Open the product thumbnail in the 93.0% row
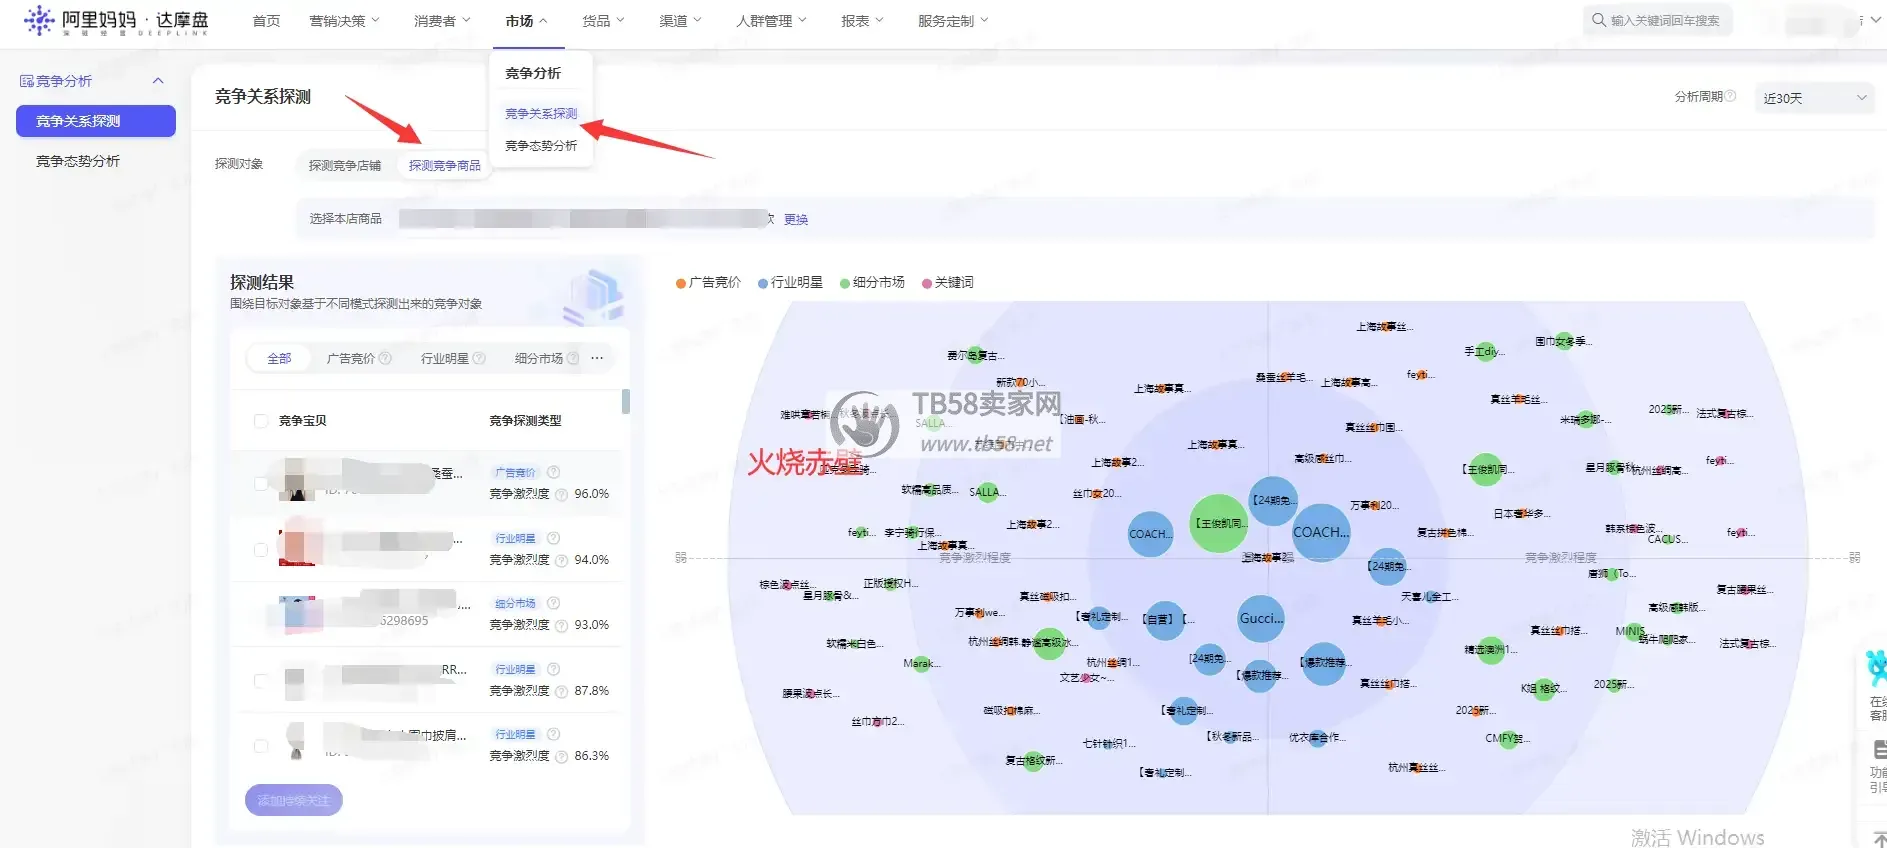Viewport: 1887px width, 848px height. point(296,614)
